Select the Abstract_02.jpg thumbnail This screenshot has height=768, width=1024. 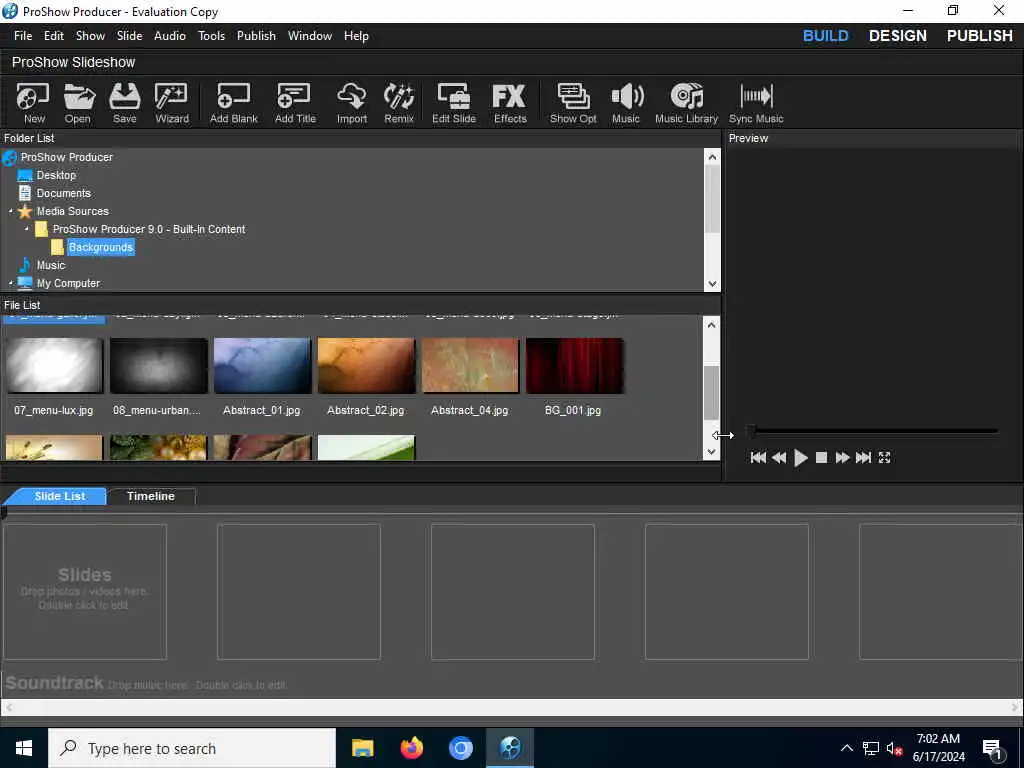[366, 366]
